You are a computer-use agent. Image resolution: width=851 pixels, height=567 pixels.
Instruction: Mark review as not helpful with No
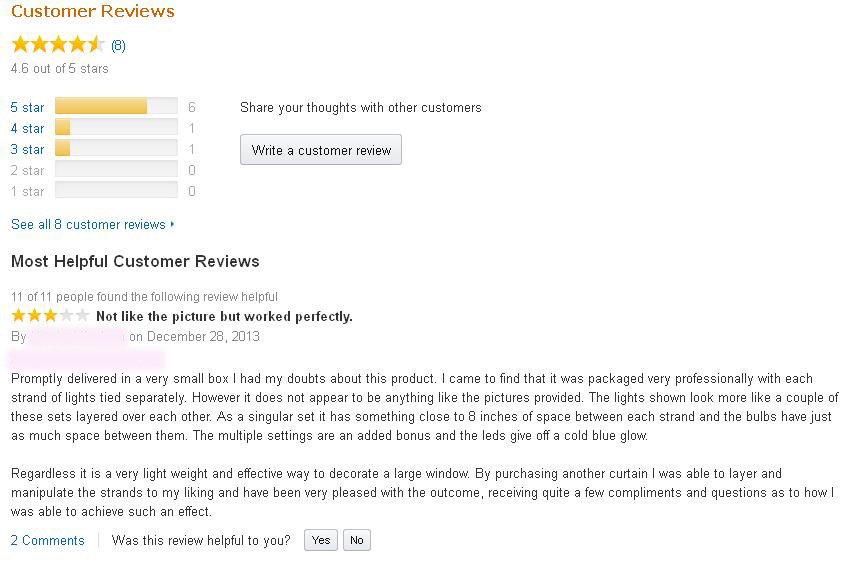coord(356,540)
